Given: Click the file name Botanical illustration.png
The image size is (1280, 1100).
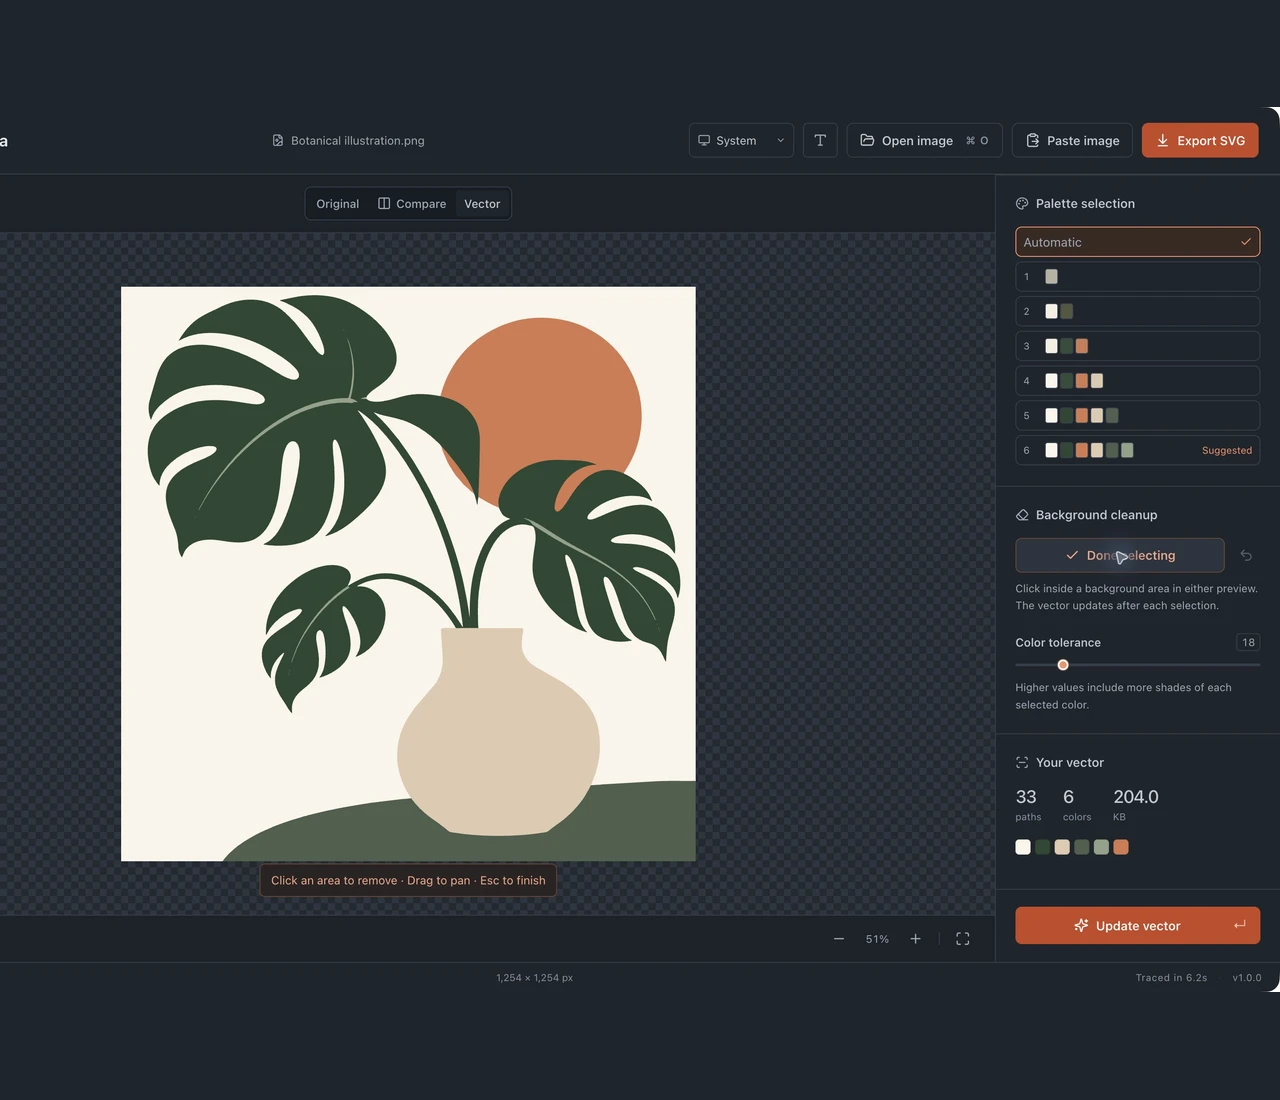Looking at the screenshot, I should (x=358, y=141).
